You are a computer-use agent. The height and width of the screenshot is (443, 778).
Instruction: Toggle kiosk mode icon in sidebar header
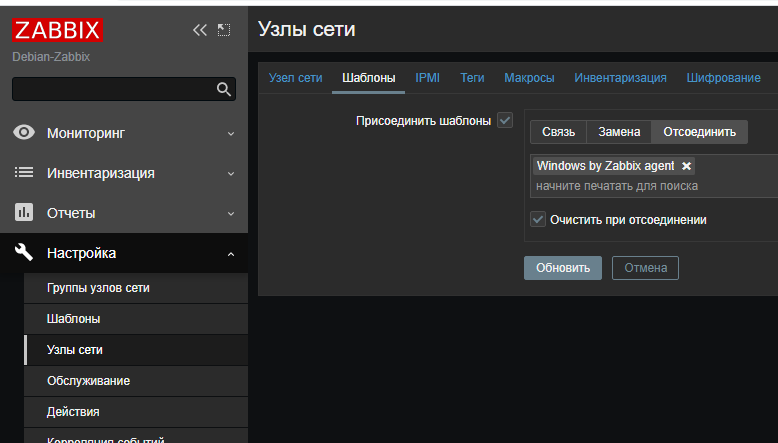click(x=224, y=30)
